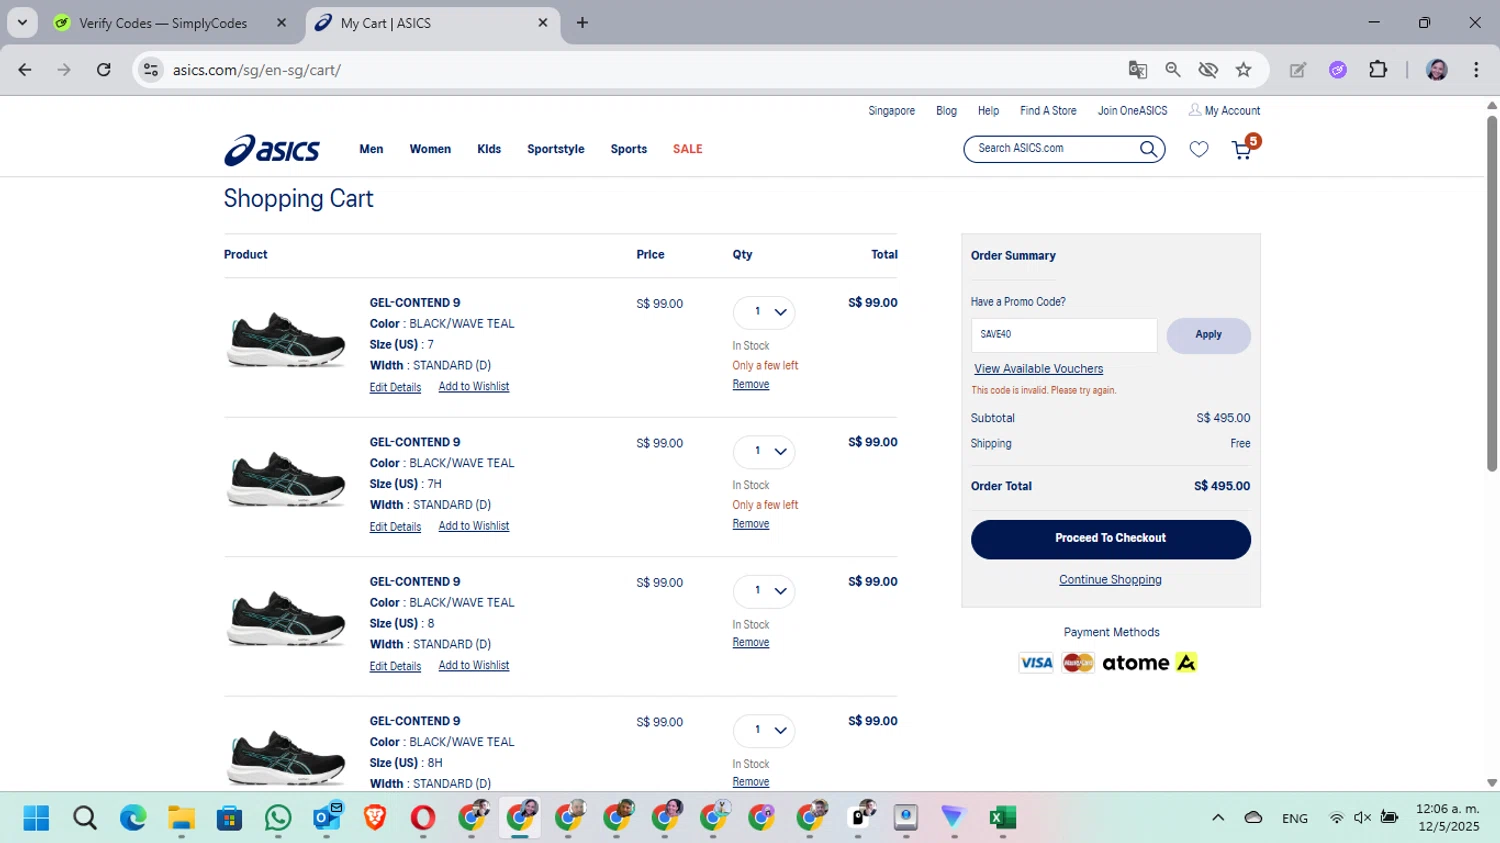Open quantity dropdown for size 7H shoe
Screen dimensions: 1500x843
pyautogui.click(x=764, y=451)
